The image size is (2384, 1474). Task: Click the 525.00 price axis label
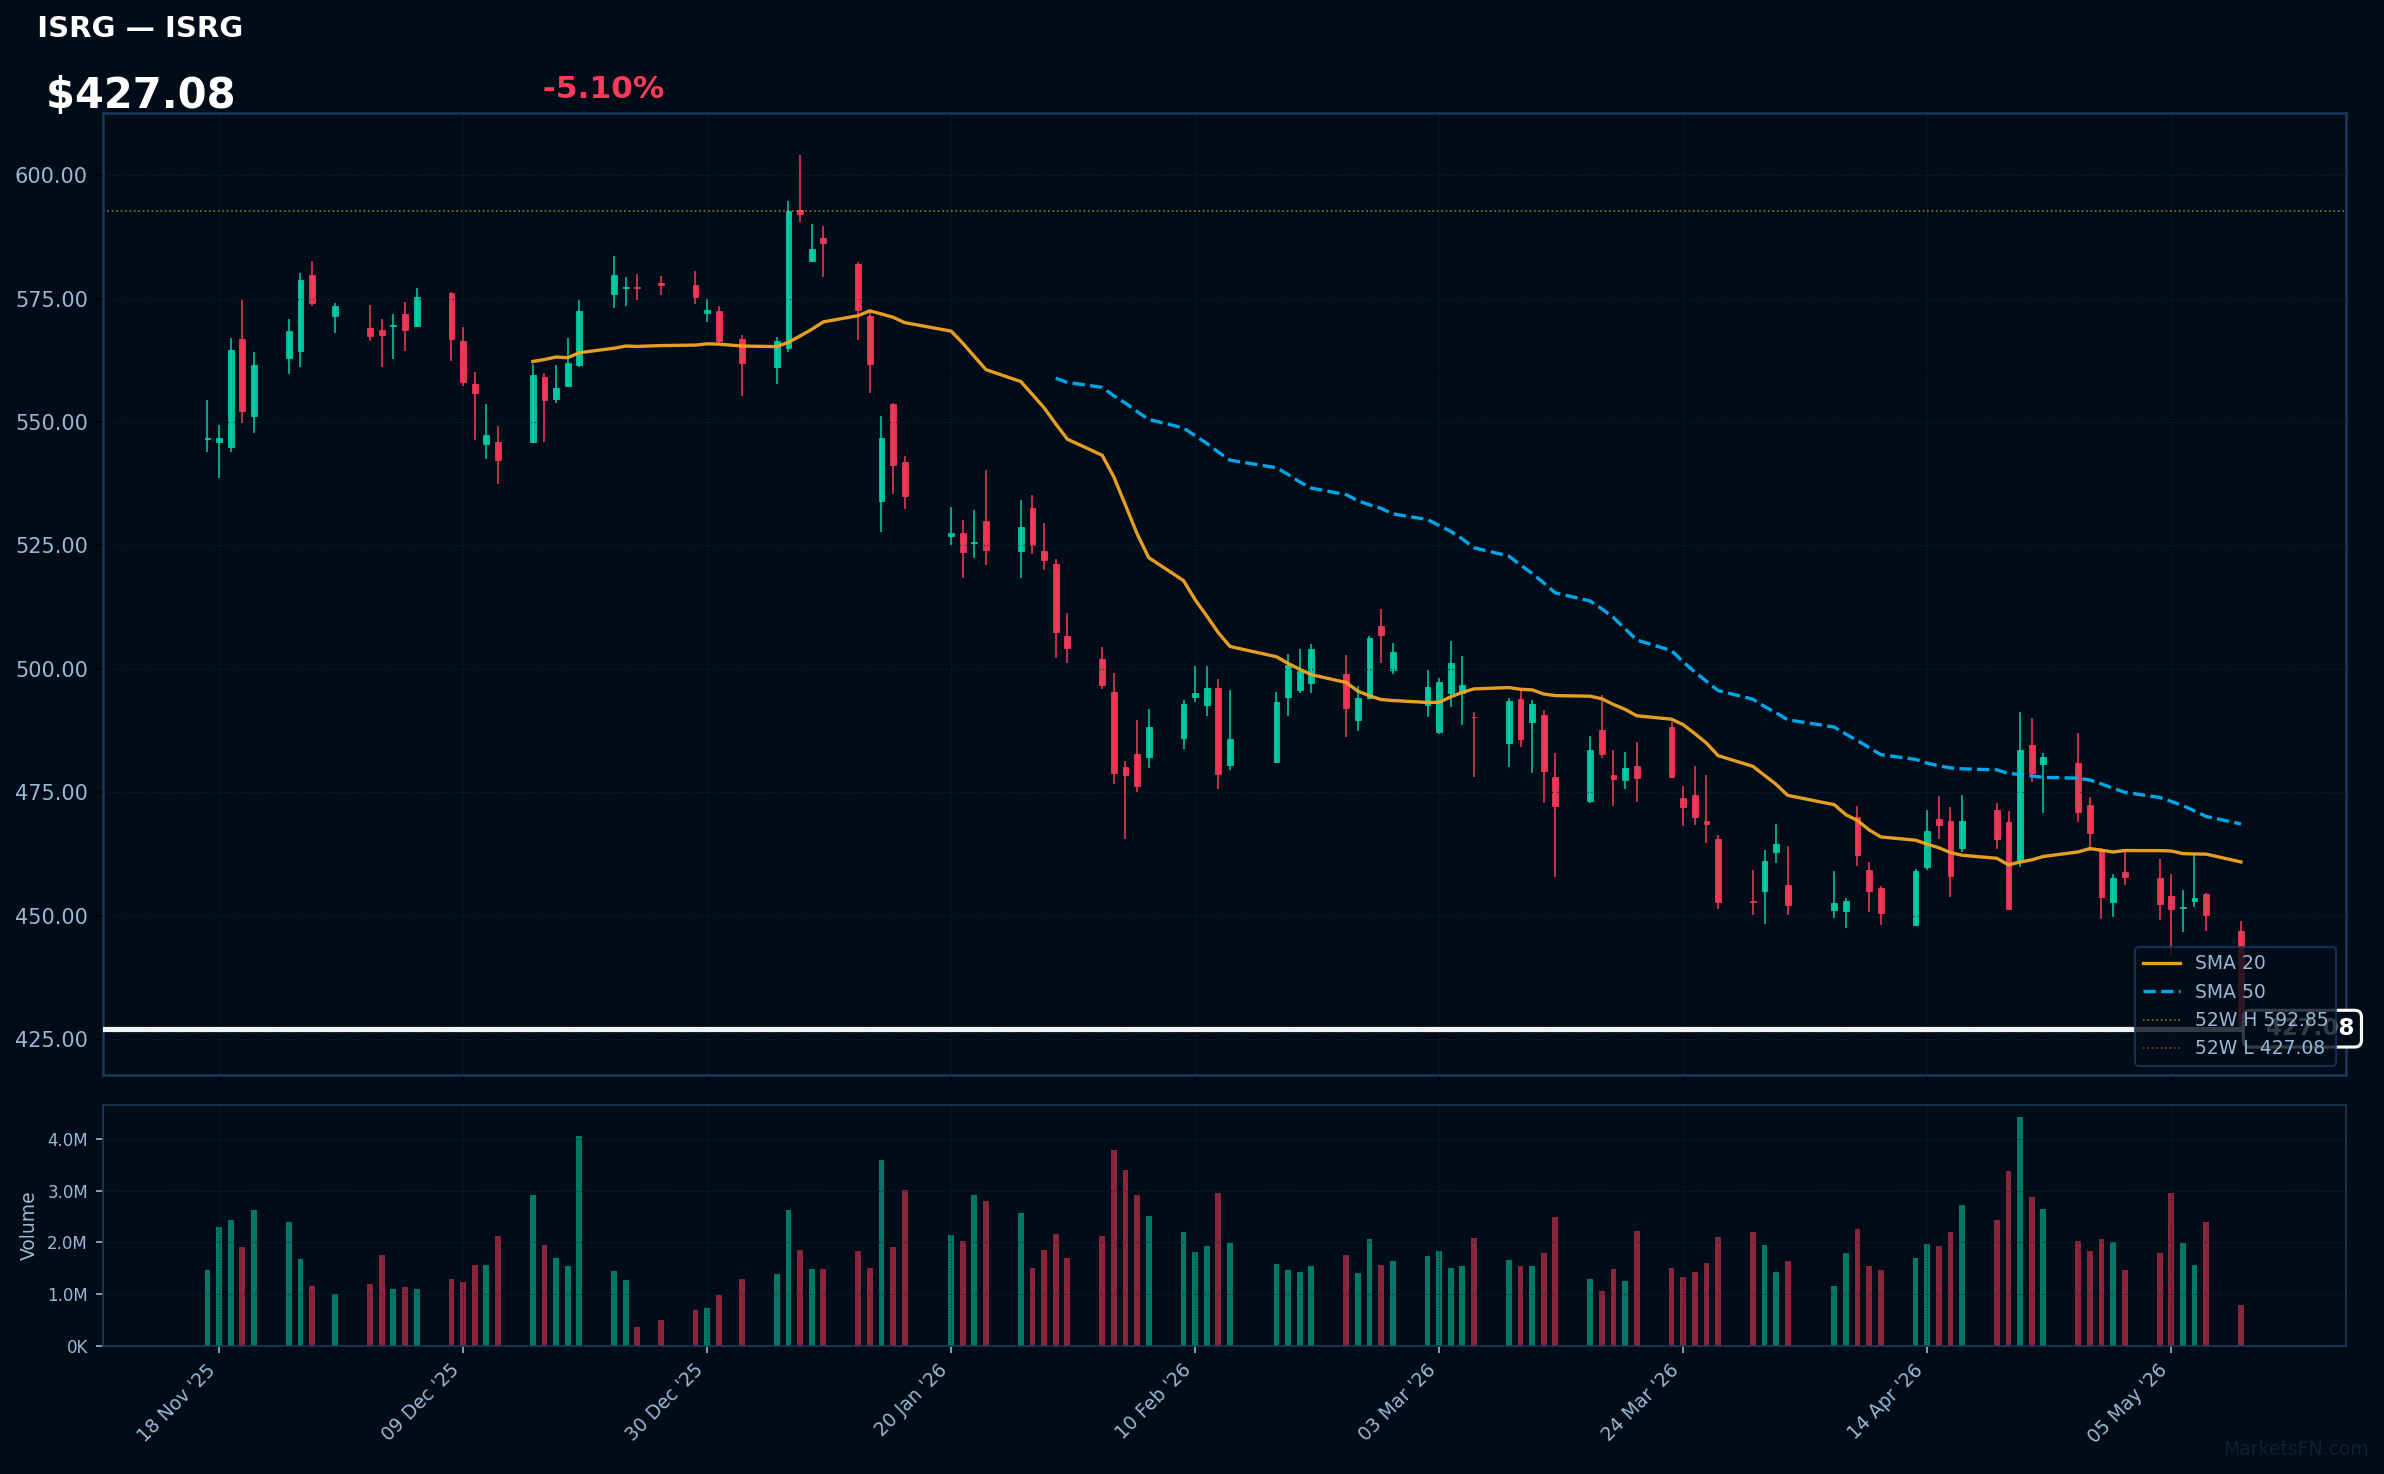(51, 545)
